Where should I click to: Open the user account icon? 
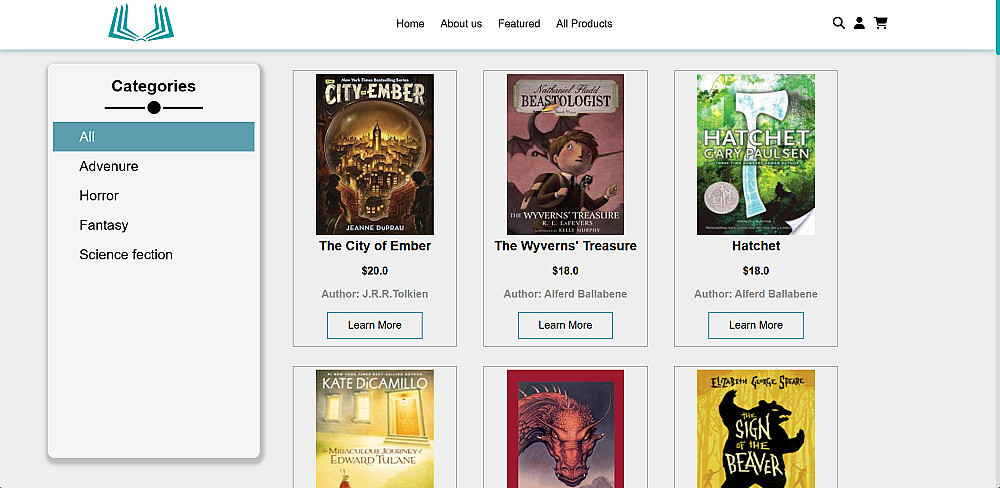(x=859, y=23)
